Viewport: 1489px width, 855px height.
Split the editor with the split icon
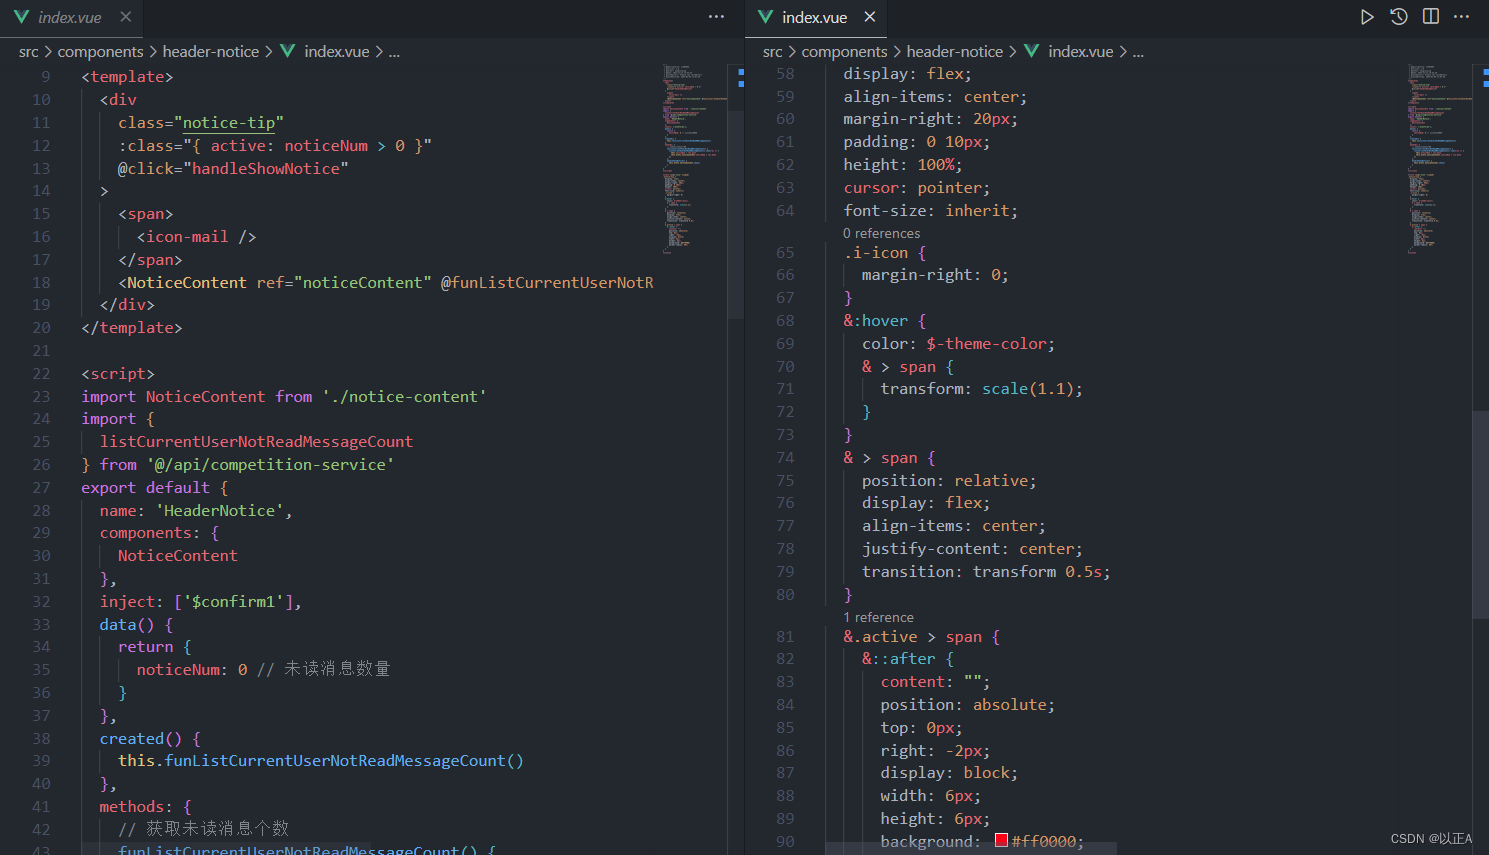pos(1431,17)
